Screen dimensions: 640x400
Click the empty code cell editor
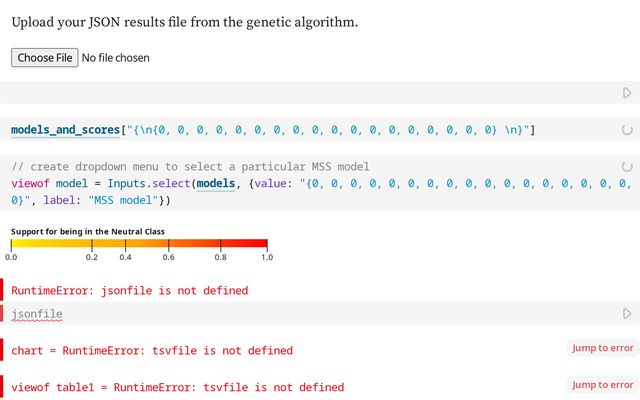click(300, 93)
